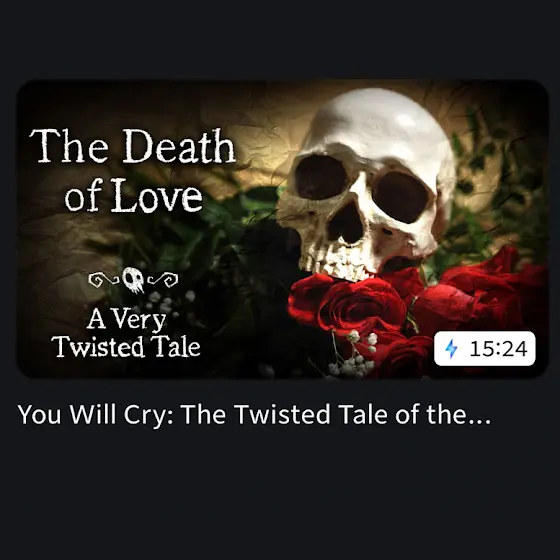The image size is (560, 560).
Task: Click the right swirl flourish beside the small skull
Action: 163,280
